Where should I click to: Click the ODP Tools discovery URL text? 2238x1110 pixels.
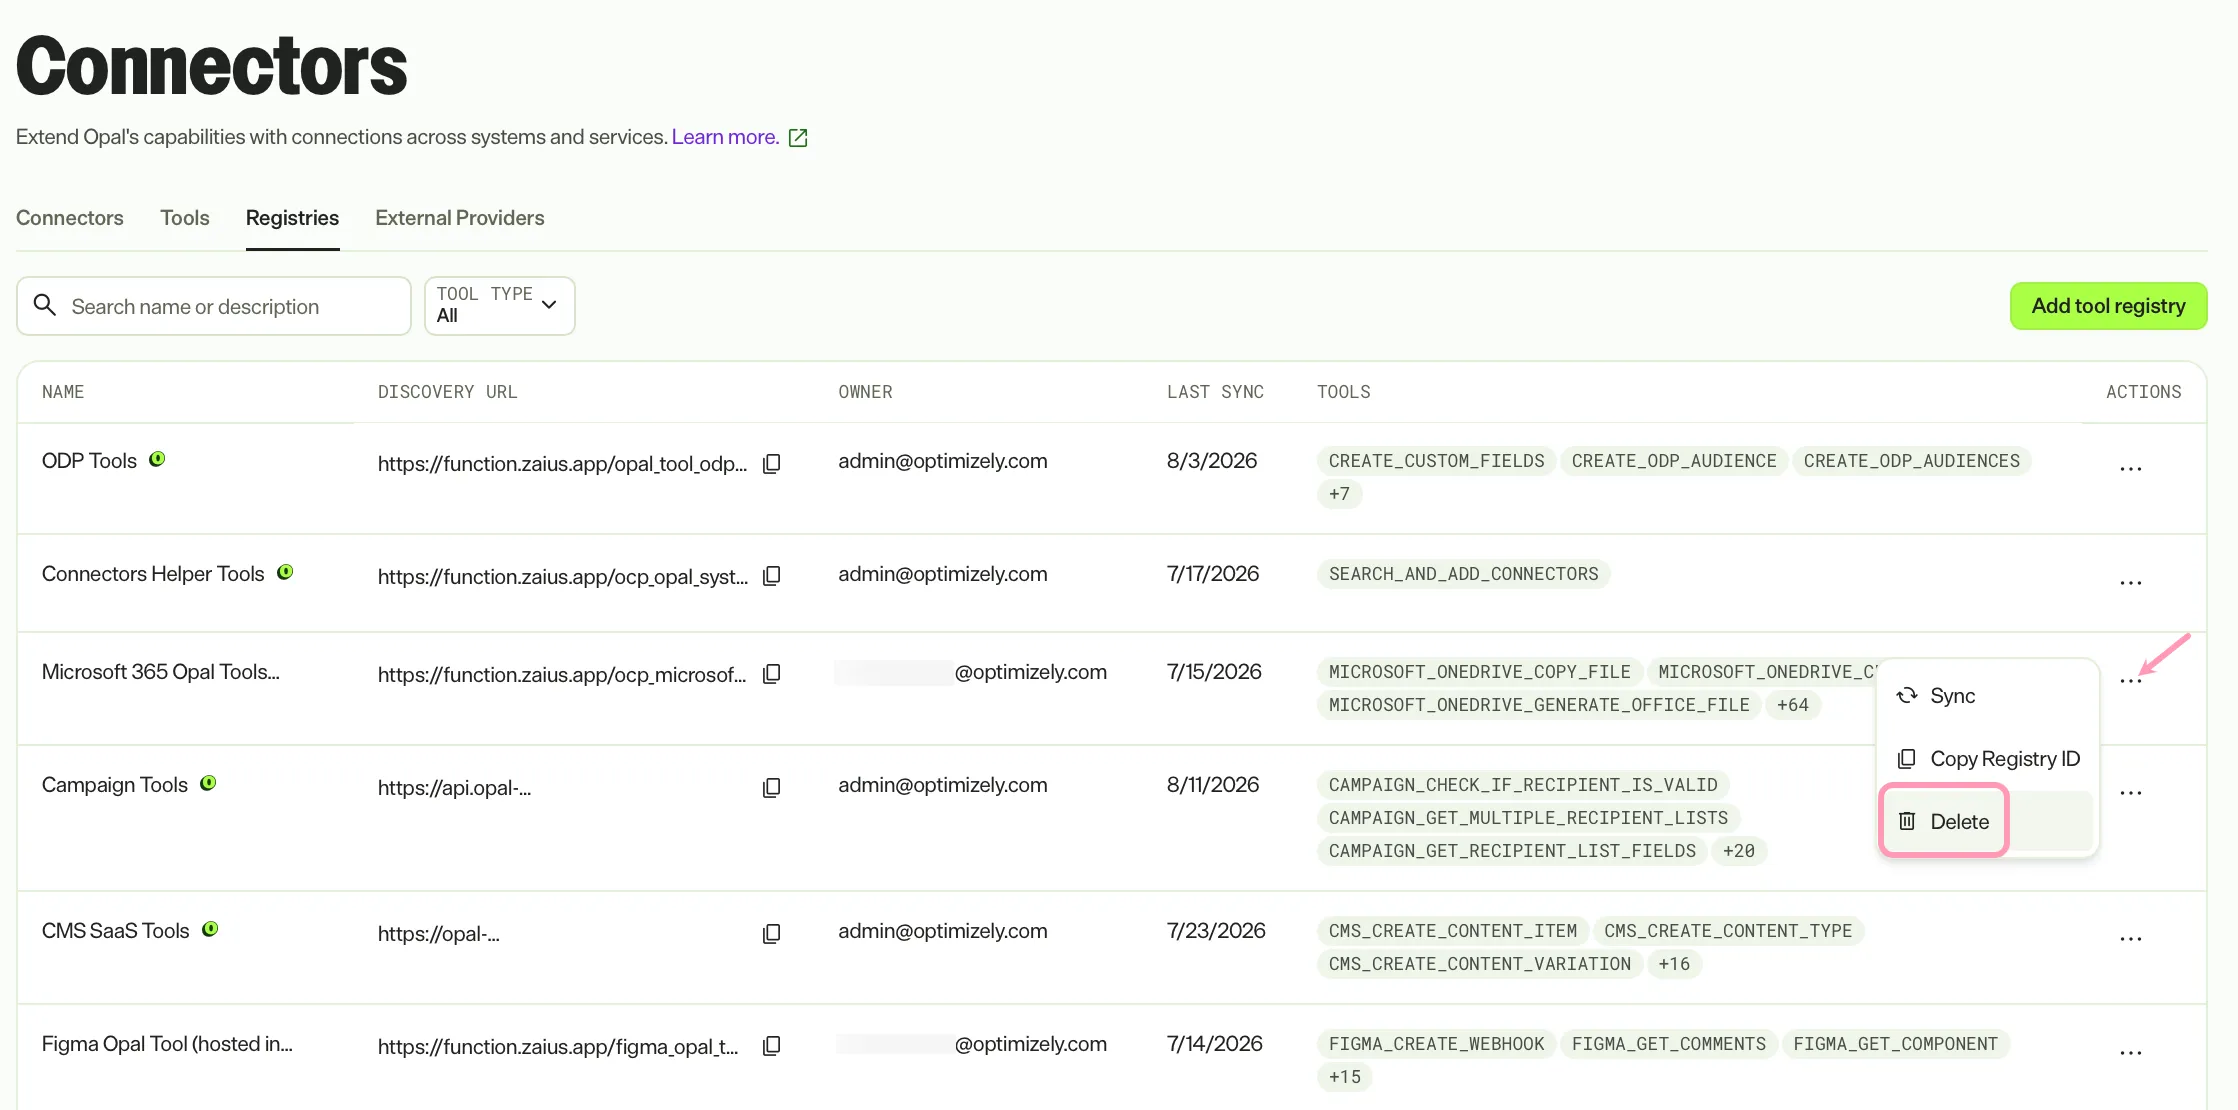pyautogui.click(x=562, y=464)
